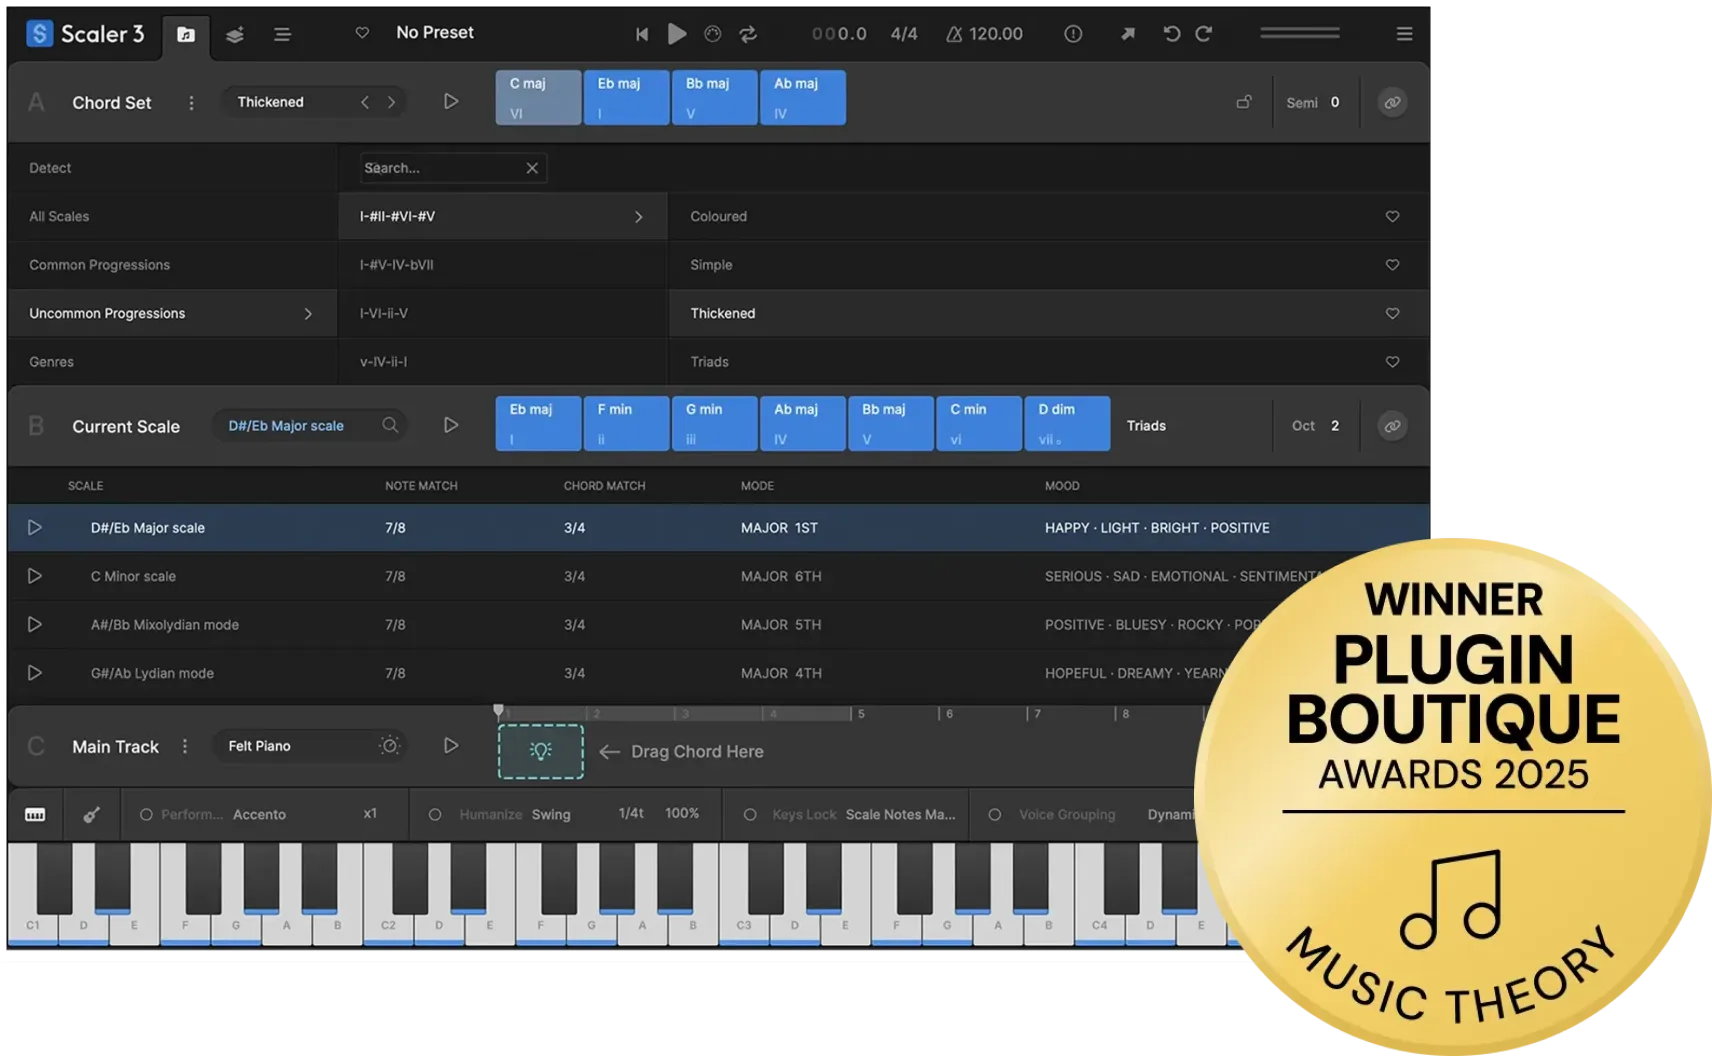Click the lightbulb chord suggestion slot
1712x1056 pixels.
coord(541,751)
